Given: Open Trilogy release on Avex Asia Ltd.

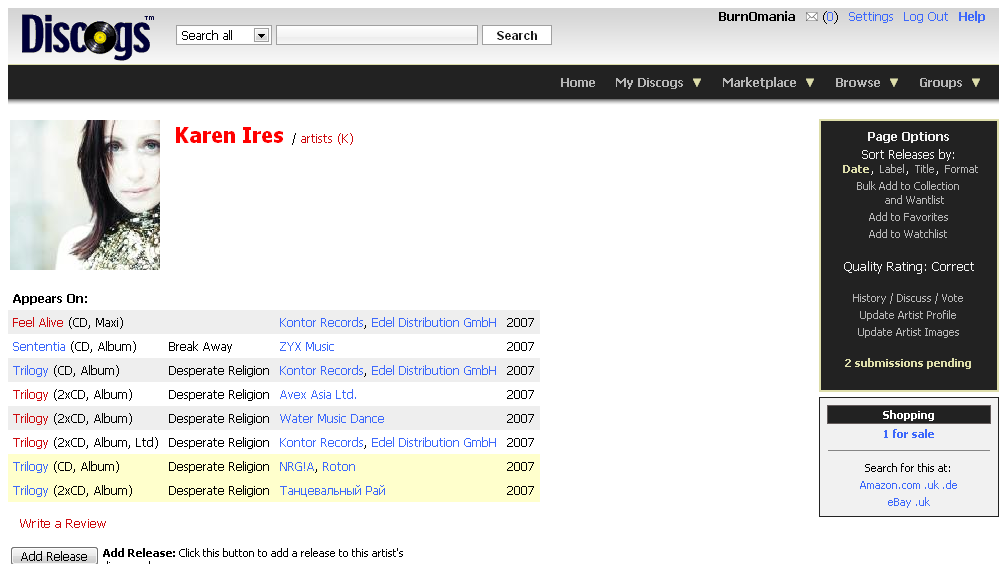Looking at the screenshot, I should pos(30,394).
